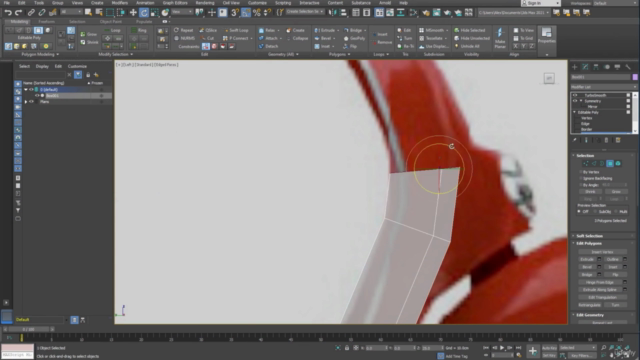The image size is (640, 360).
Task: Undo the last action with Undo arrow
Action: coord(8,13)
